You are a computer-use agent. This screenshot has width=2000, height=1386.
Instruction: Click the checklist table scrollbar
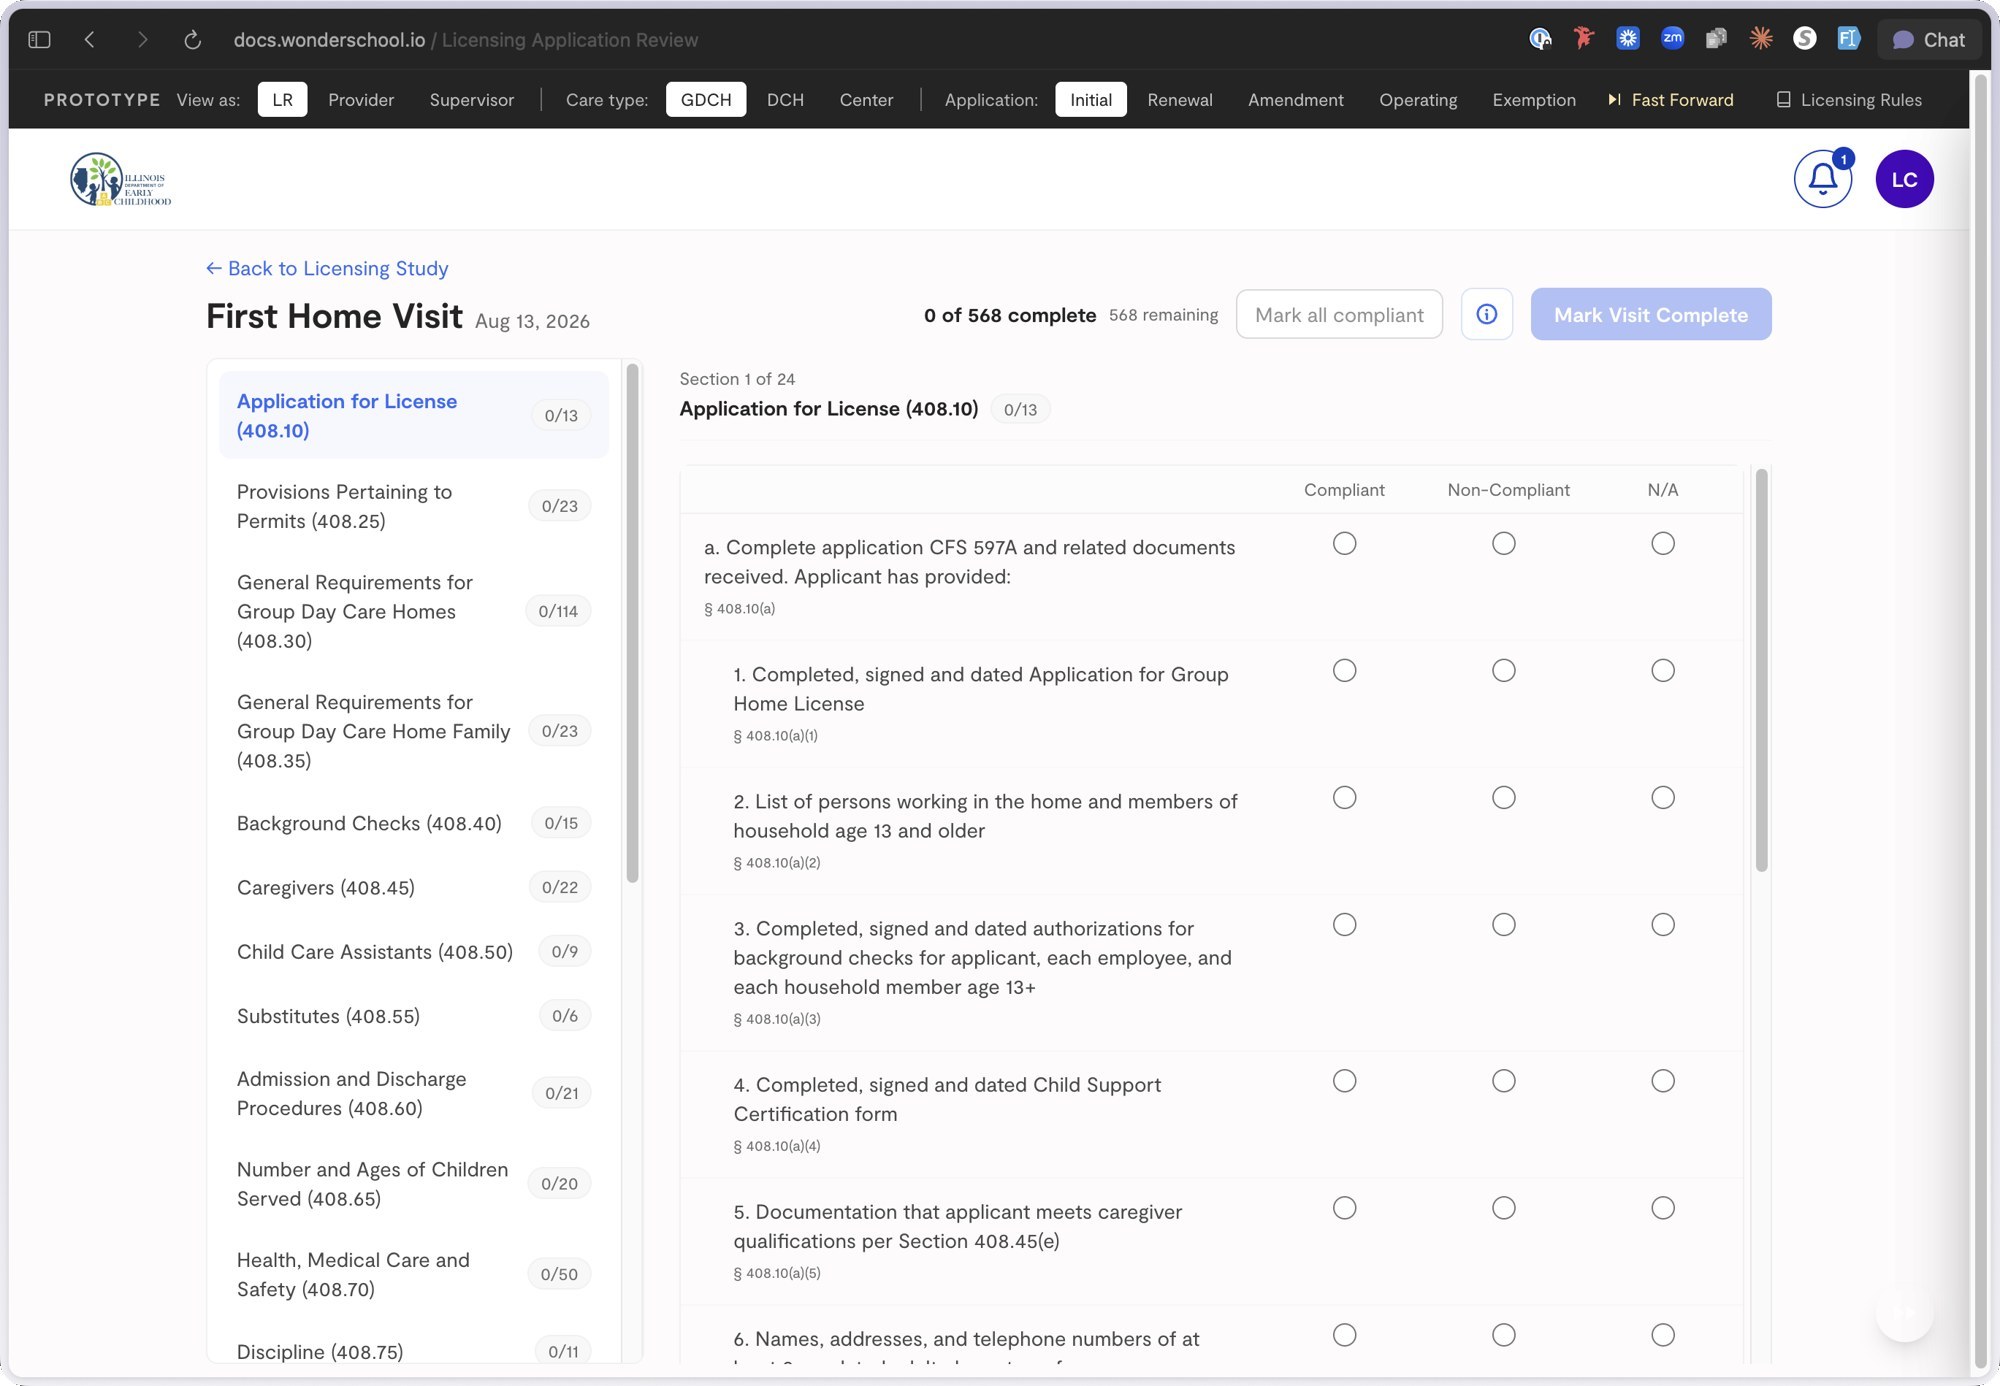1761,669
